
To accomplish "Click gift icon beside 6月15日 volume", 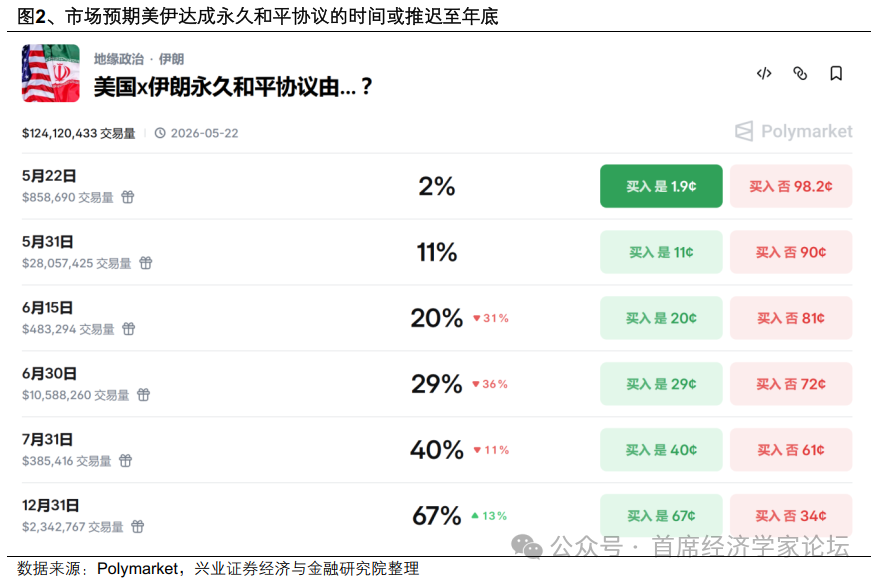I will point(129,329).
